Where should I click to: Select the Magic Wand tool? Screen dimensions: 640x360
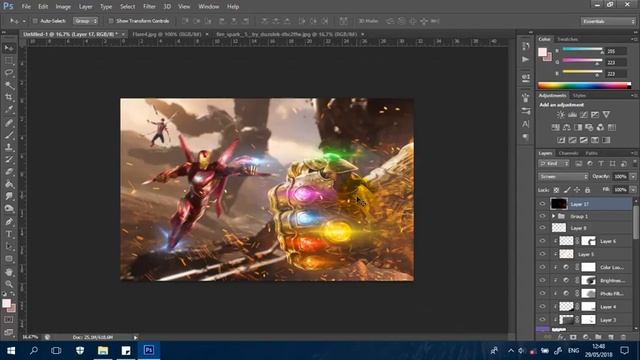pos(9,85)
